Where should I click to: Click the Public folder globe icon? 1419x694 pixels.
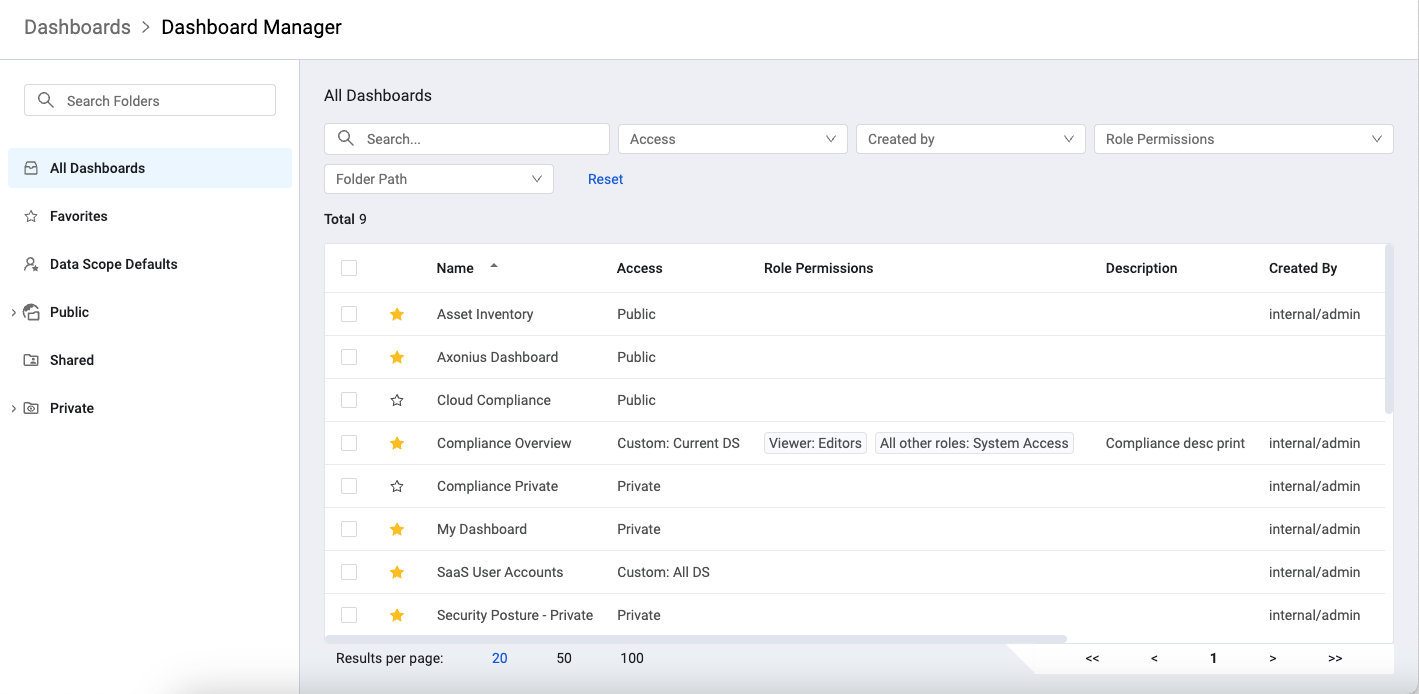tap(31, 312)
